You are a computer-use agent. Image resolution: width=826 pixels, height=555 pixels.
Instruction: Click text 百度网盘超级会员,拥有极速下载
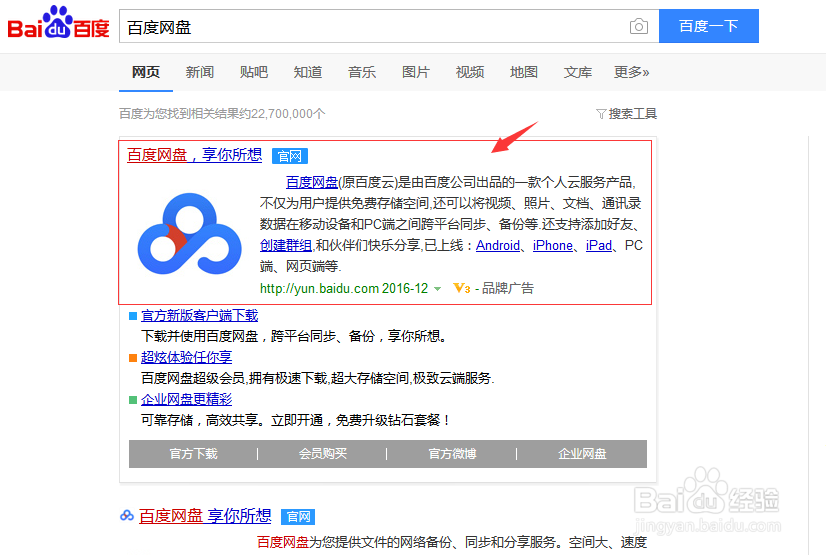(x=234, y=378)
